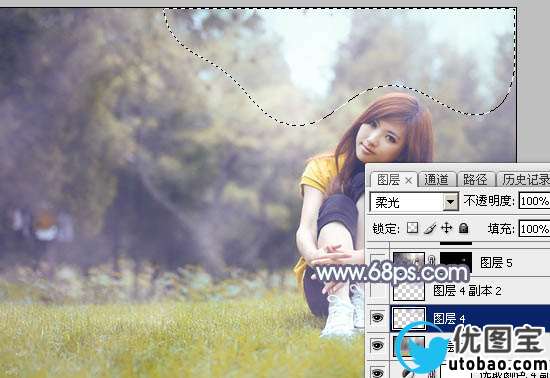550x378 pixels.
Task: Hide the layer below 图层 4
Action: (377, 346)
